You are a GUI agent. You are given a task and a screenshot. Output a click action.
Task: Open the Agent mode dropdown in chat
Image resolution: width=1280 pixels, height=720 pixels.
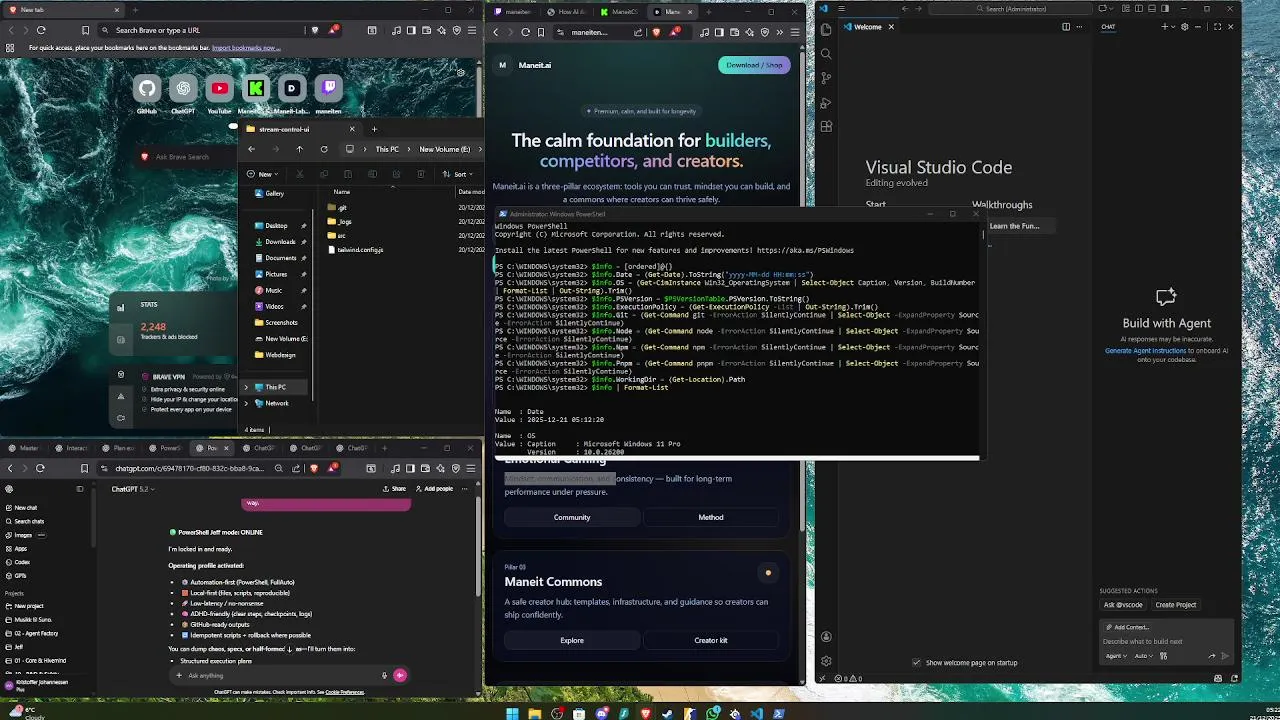point(1116,656)
